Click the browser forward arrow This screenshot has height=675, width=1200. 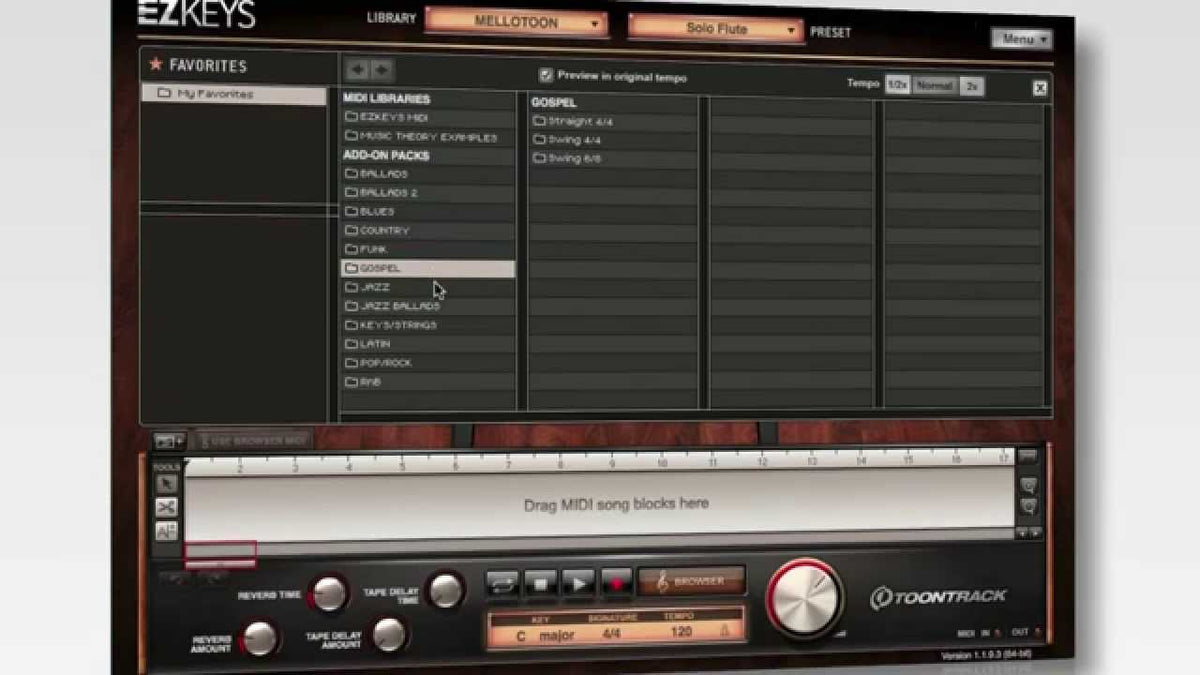pos(381,69)
